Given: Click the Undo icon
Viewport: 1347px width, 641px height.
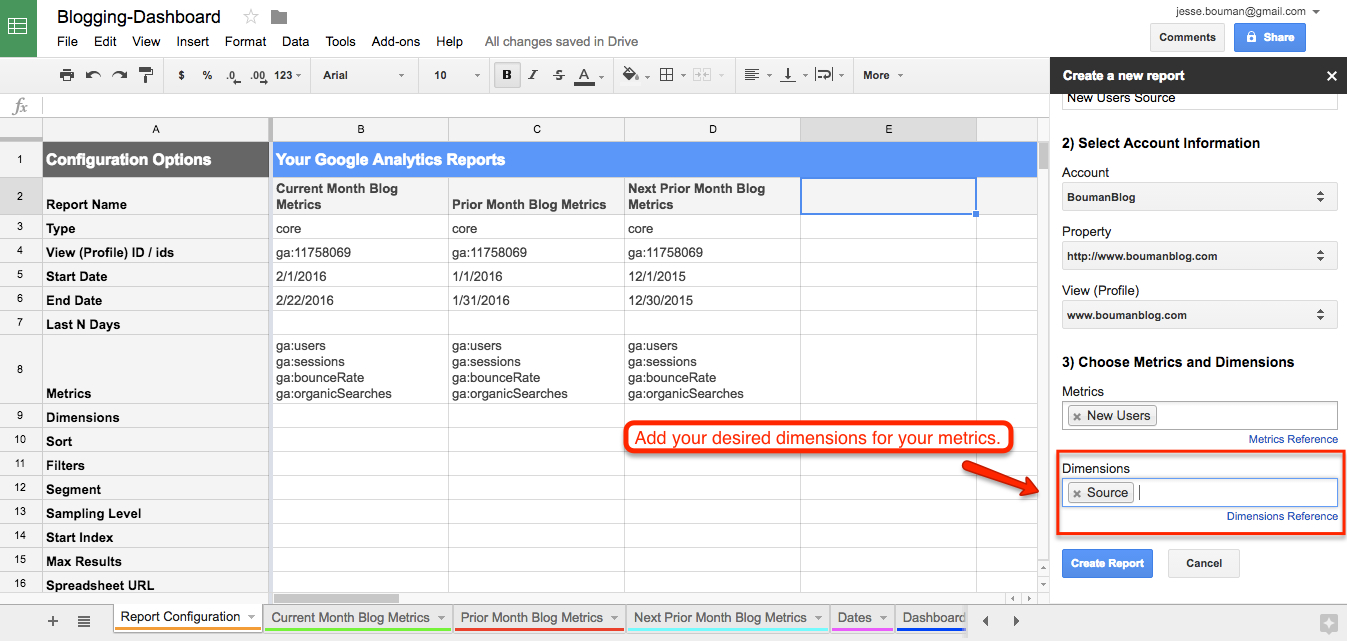Looking at the screenshot, I should coord(94,75).
